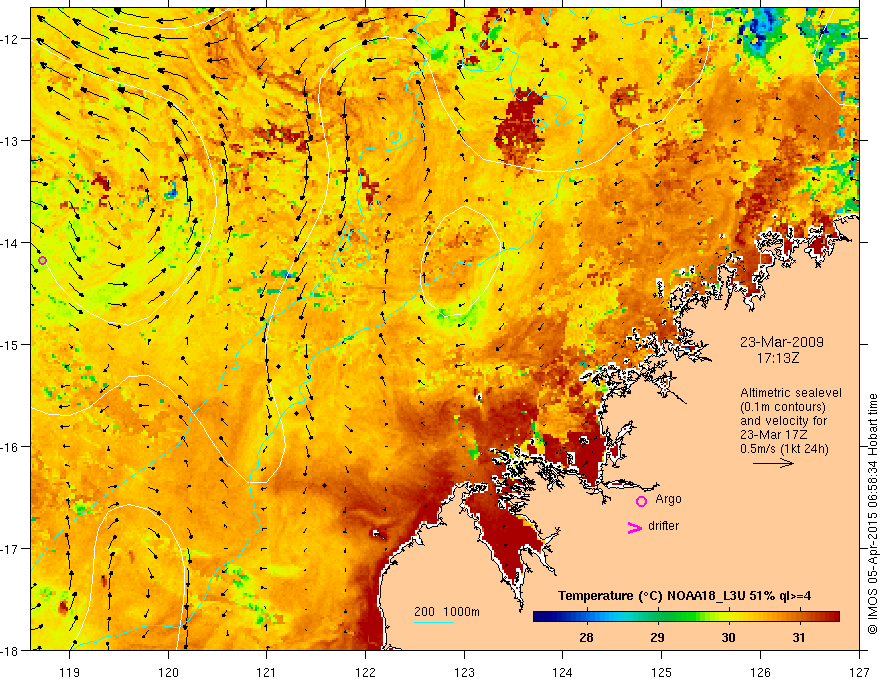This screenshot has height=680, width=880.
Task: Click the color bar value "28"
Action: (586, 637)
